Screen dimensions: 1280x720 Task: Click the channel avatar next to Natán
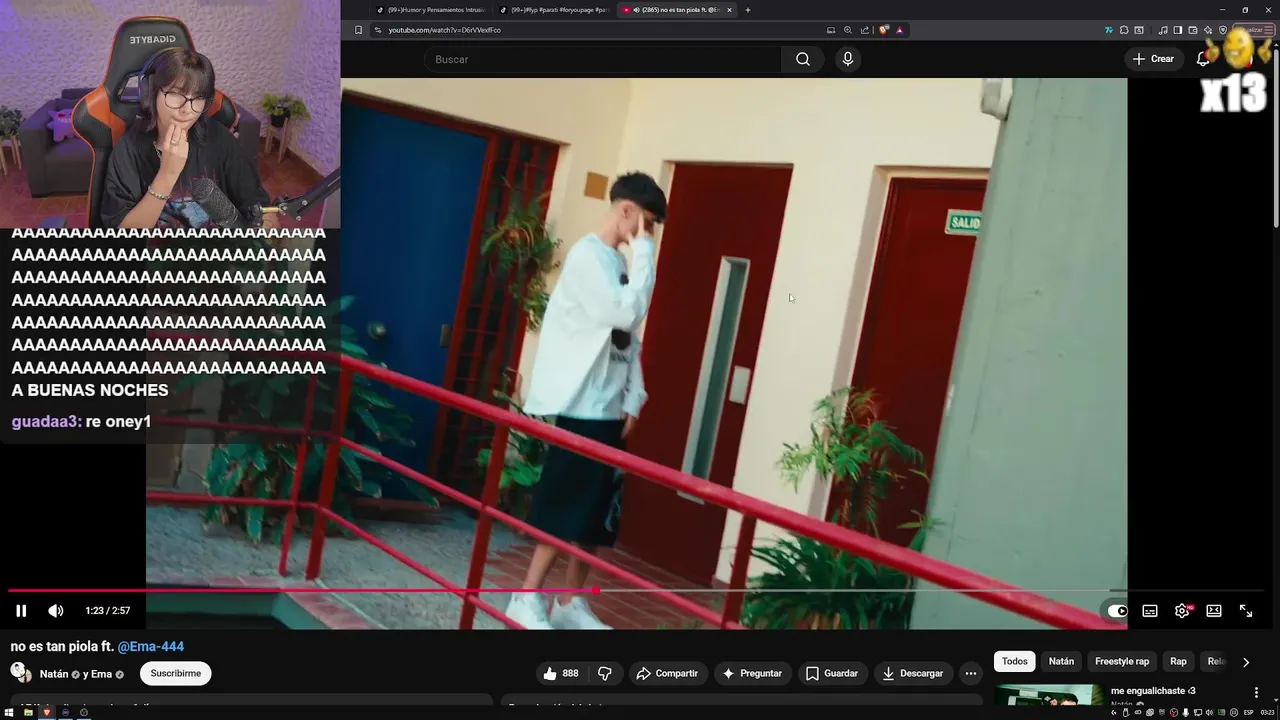point(20,673)
